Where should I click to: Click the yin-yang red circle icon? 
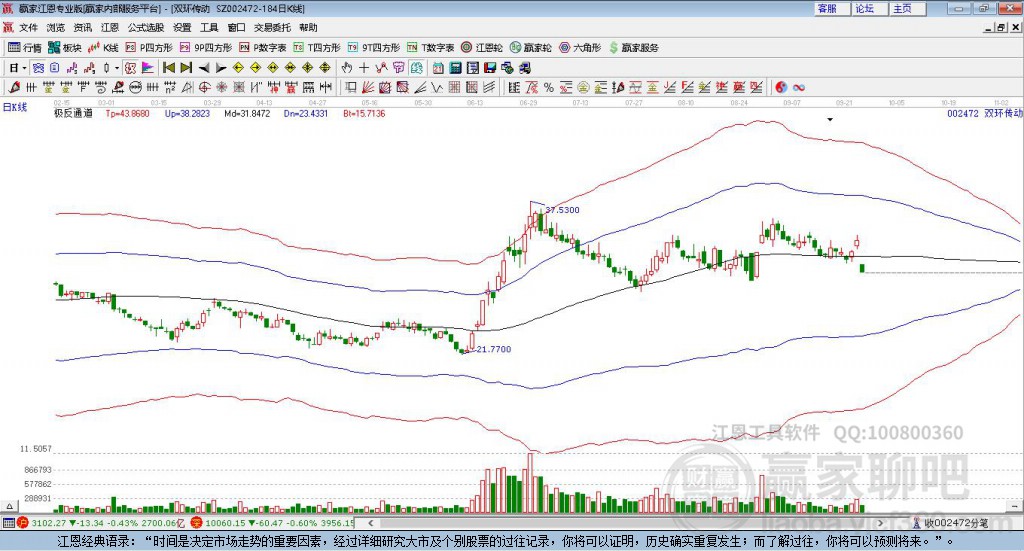click(x=781, y=87)
